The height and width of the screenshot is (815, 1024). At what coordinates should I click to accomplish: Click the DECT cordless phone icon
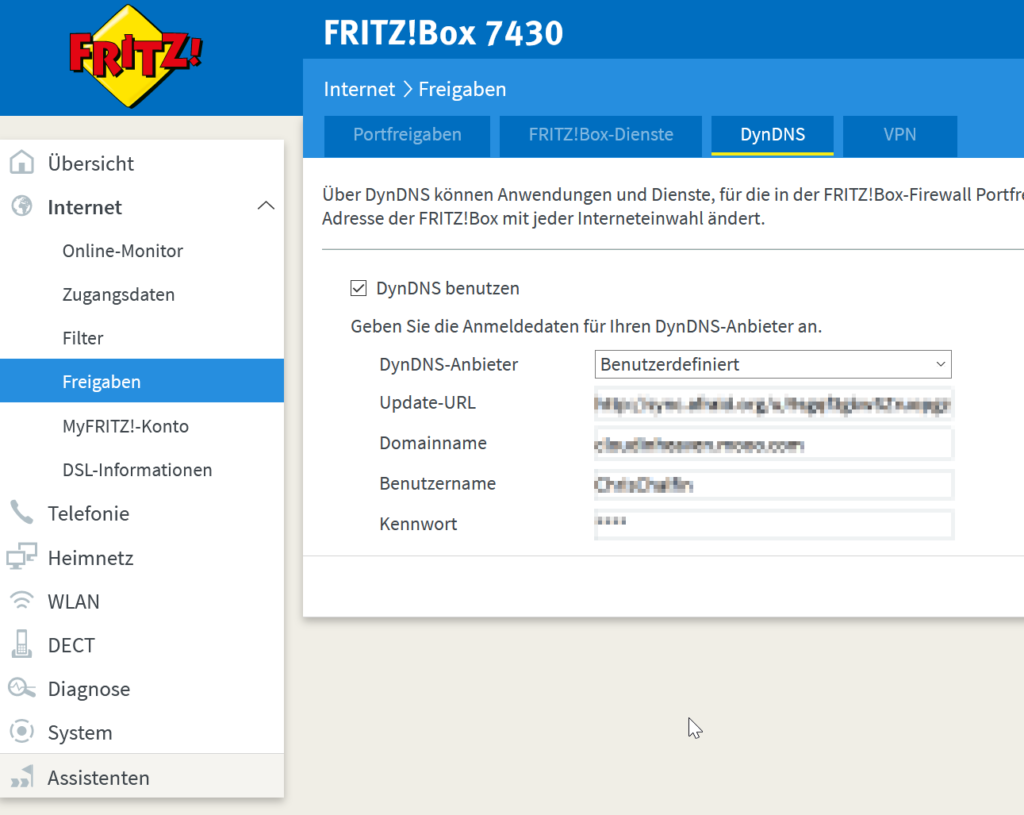[x=21, y=645]
